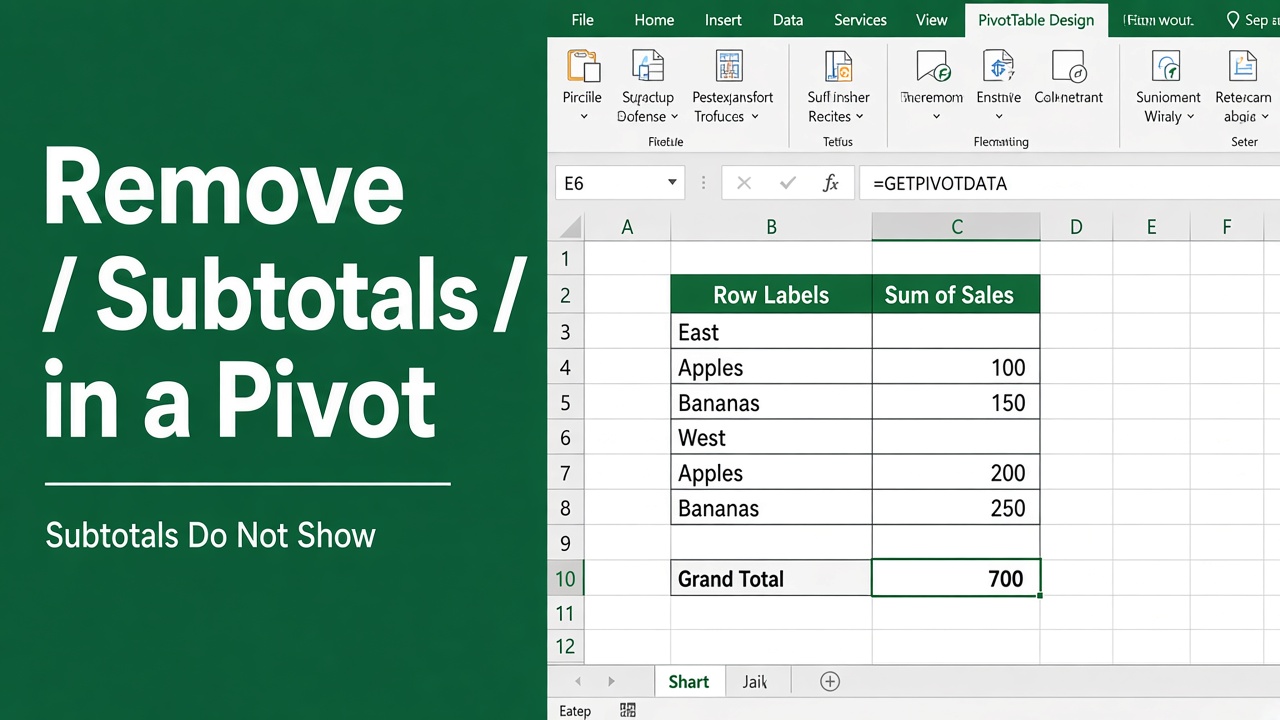Switch to the Shart sheet tab
The height and width of the screenshot is (720, 1280).
pyautogui.click(x=689, y=682)
